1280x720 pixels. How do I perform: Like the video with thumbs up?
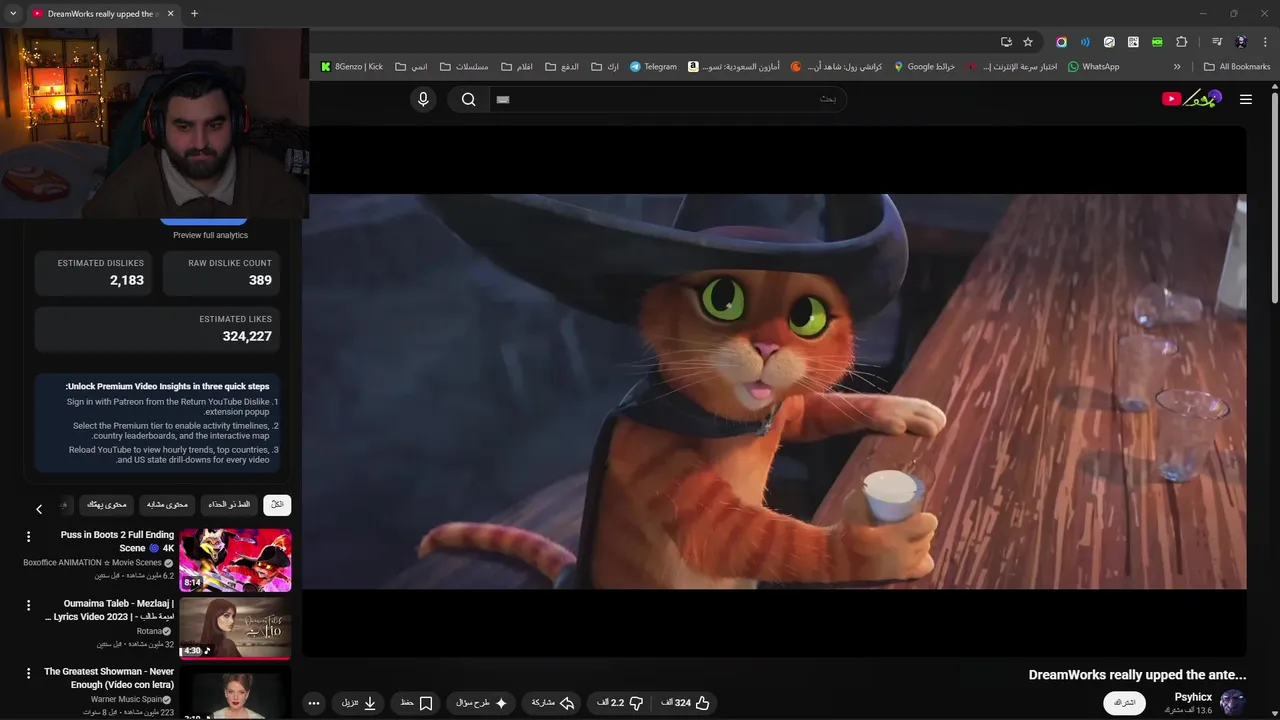point(686,703)
